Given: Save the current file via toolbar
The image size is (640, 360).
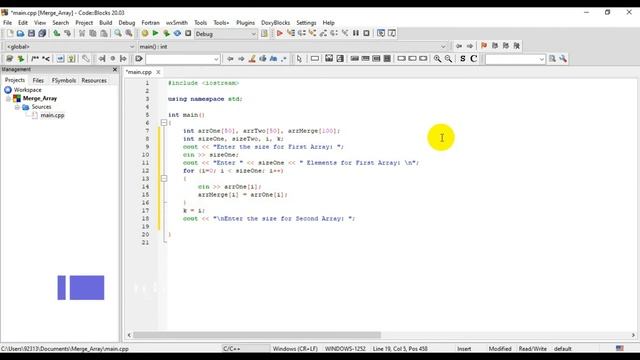Looking at the screenshot, I should (31, 33).
